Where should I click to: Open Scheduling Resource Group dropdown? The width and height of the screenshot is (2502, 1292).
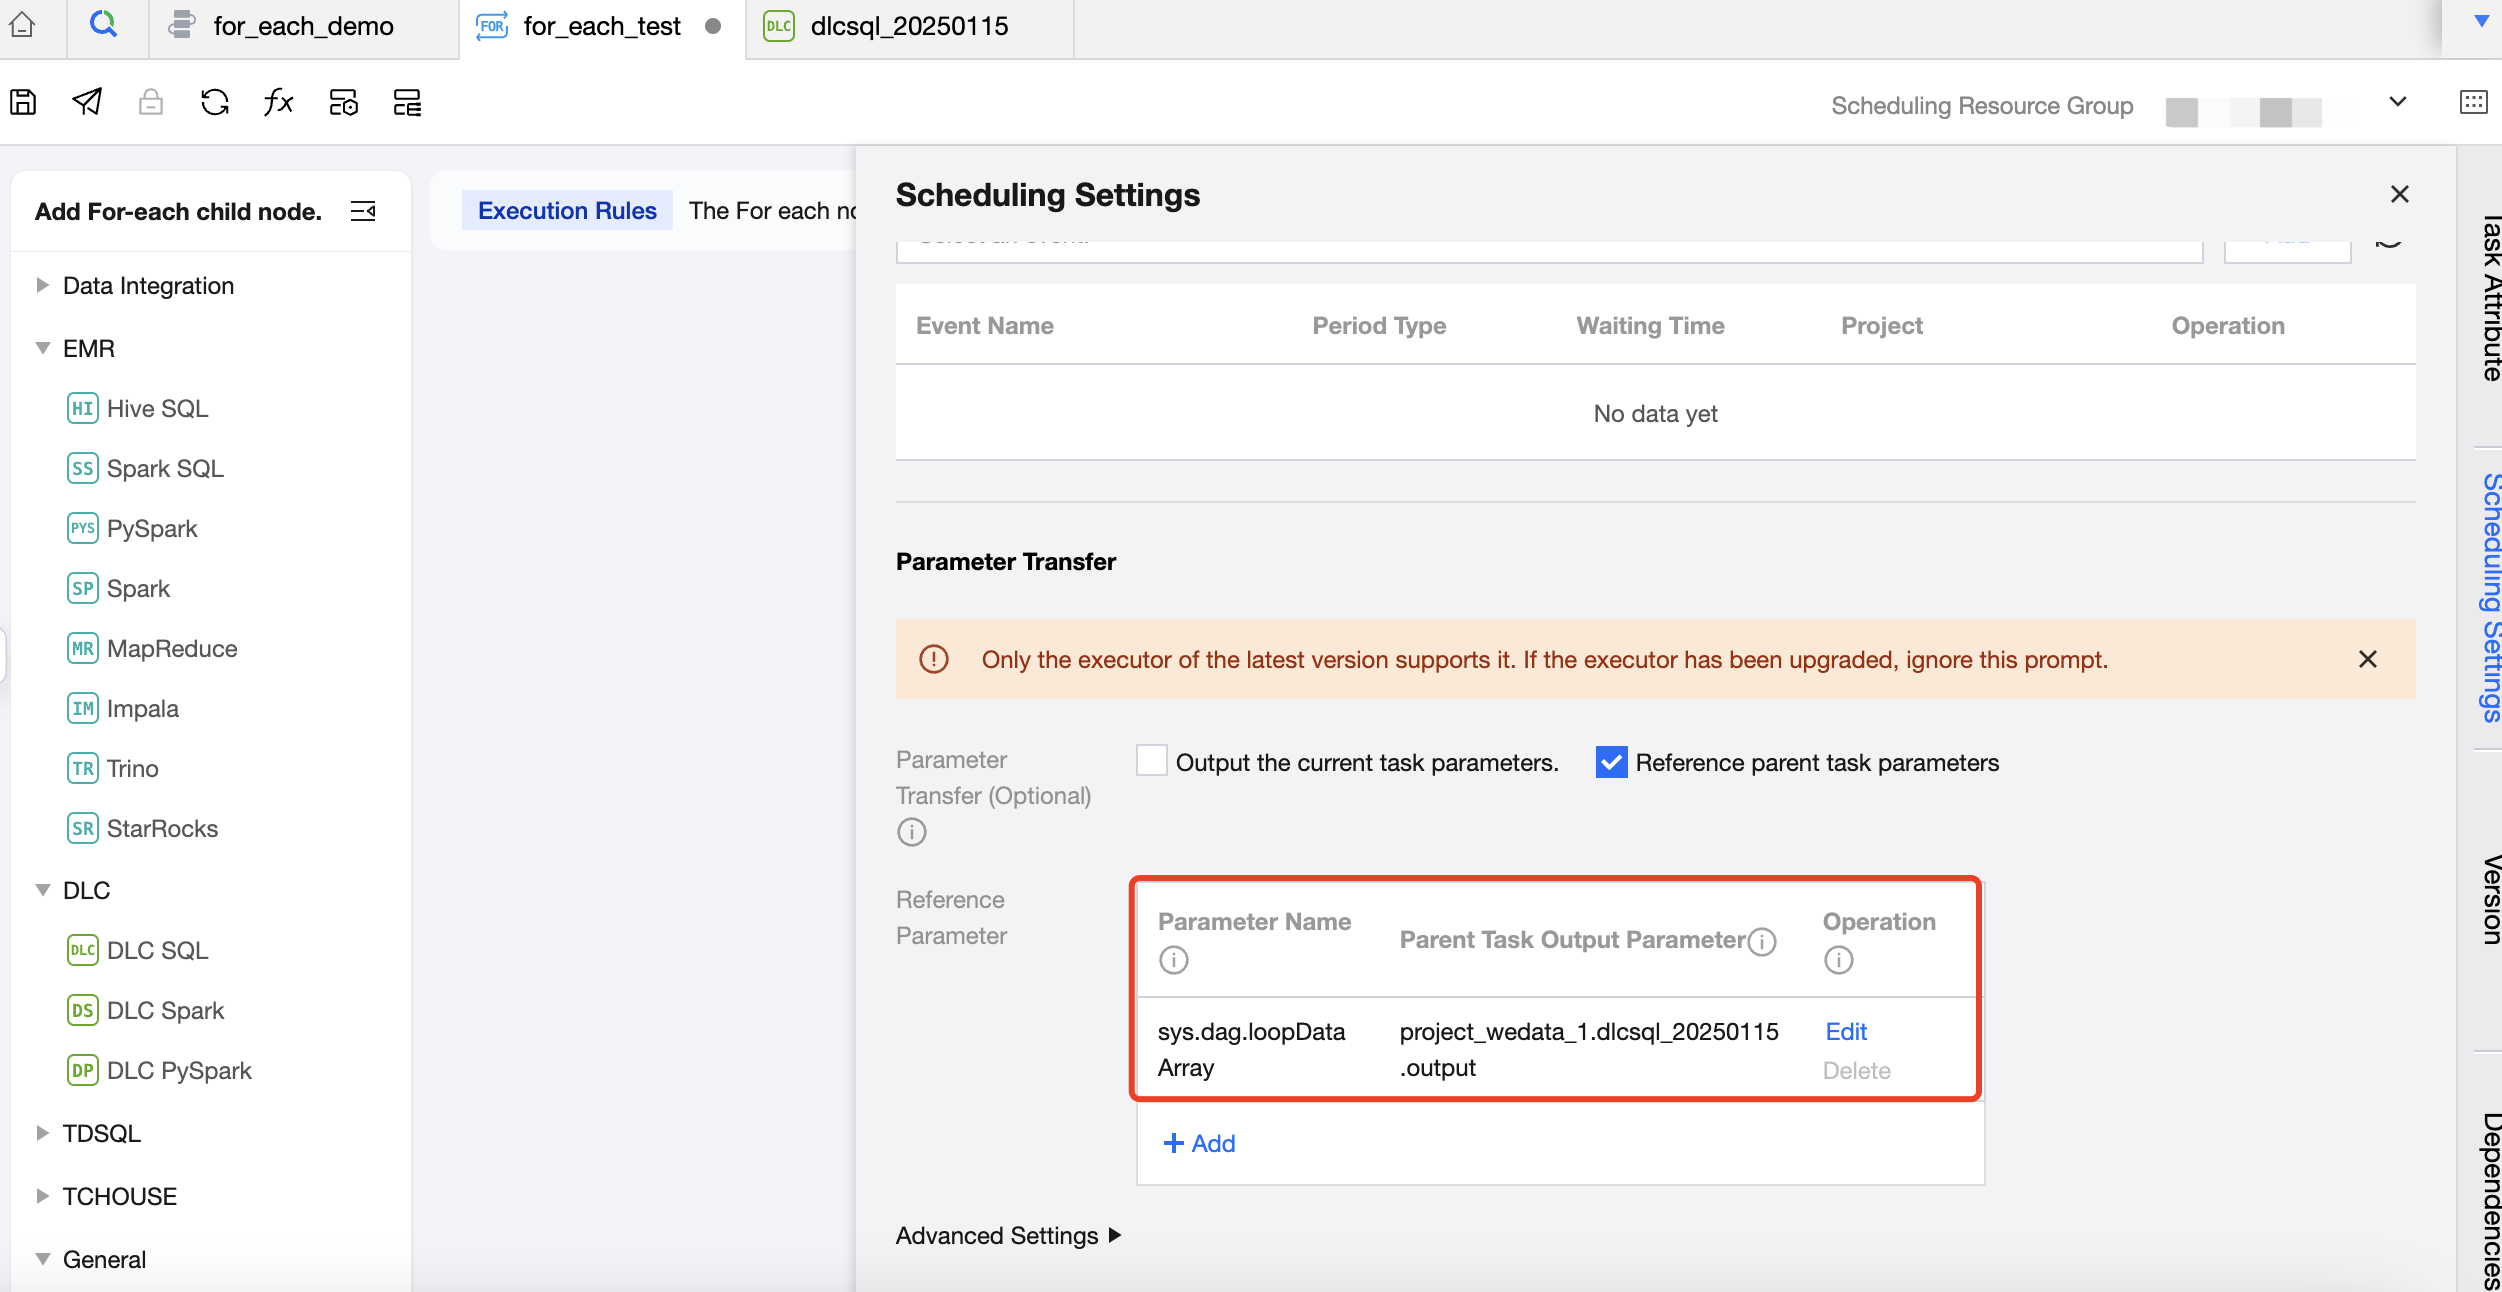coord(2397,103)
